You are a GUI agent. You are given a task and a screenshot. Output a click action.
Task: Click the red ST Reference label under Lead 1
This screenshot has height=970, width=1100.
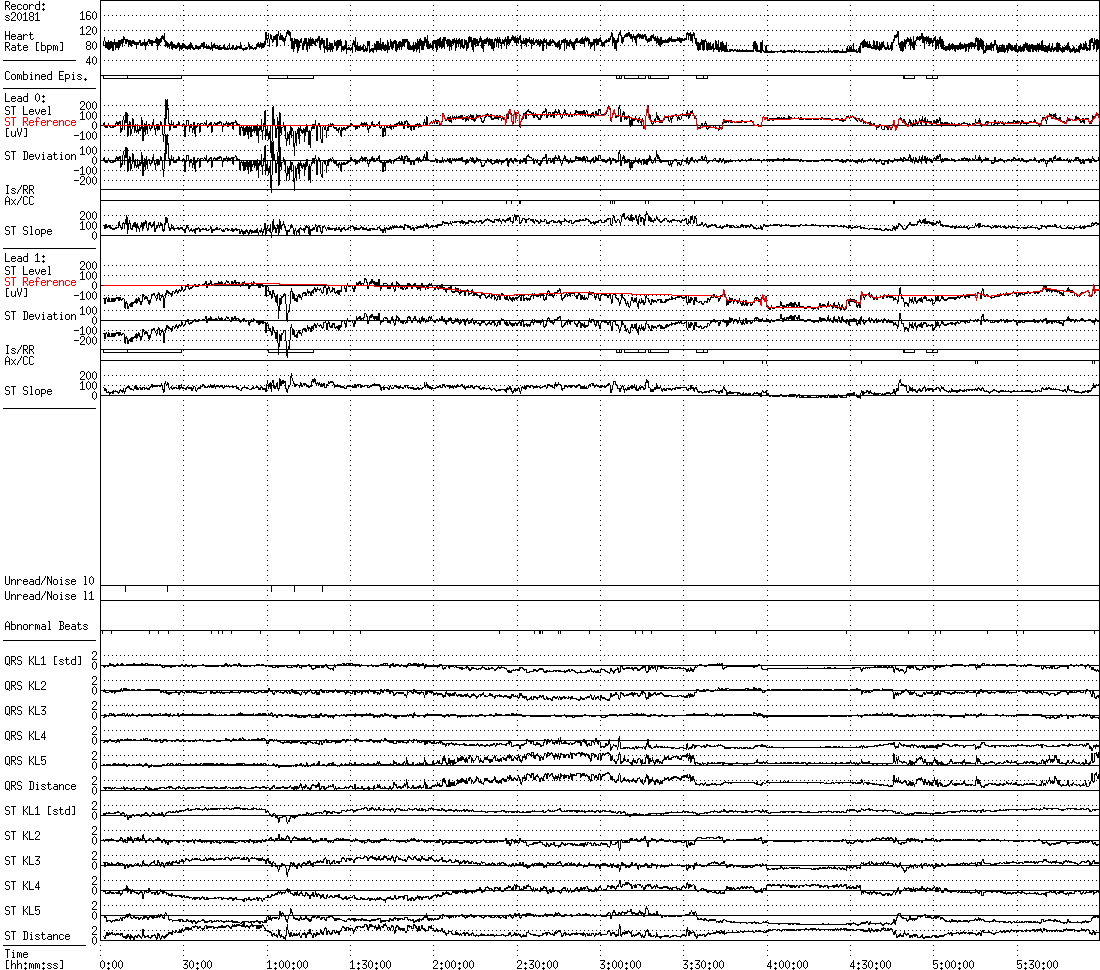[40, 282]
